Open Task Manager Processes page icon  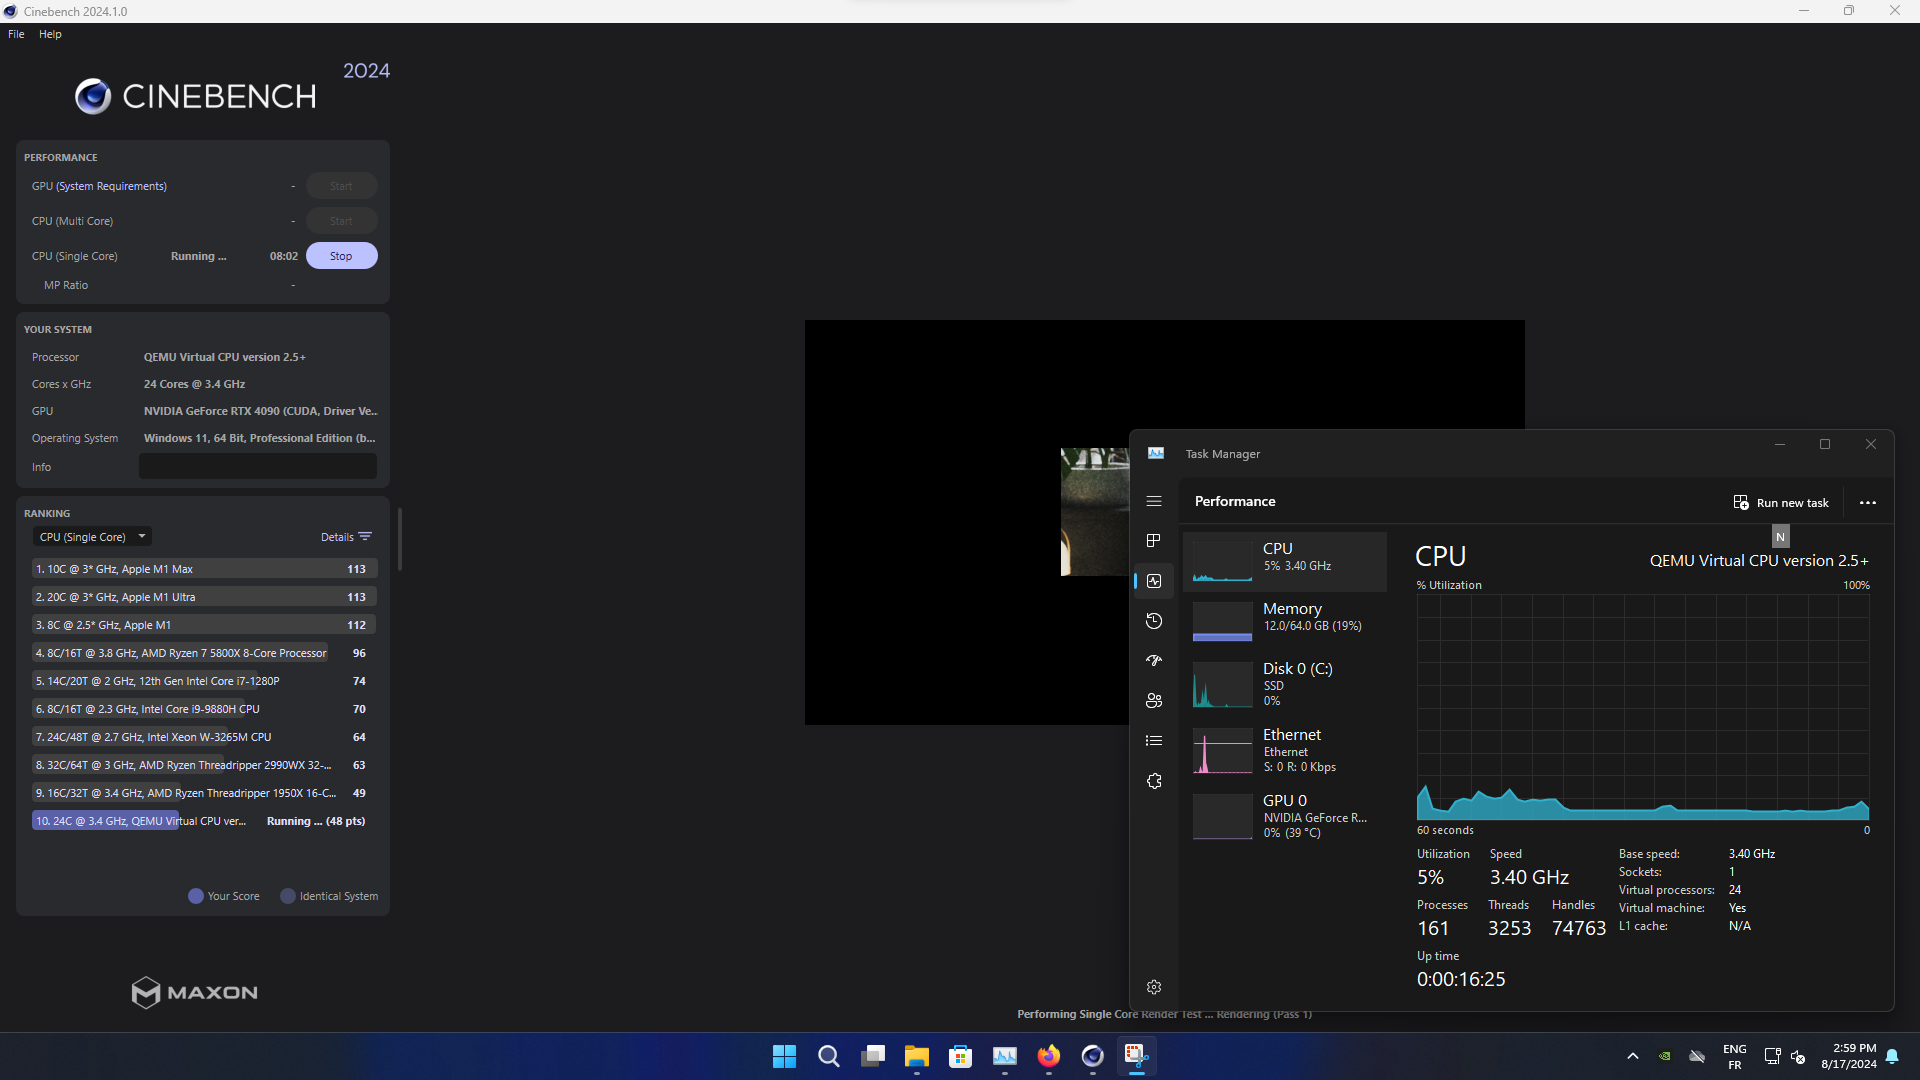pos(1154,541)
